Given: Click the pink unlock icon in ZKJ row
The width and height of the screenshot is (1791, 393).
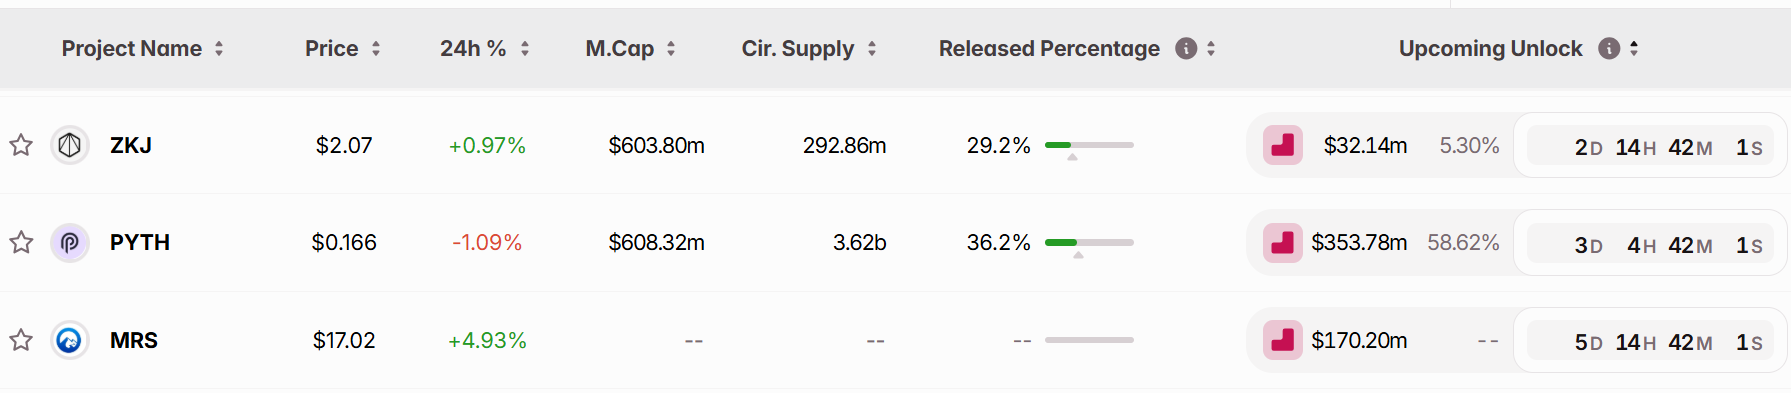Looking at the screenshot, I should click(x=1283, y=146).
